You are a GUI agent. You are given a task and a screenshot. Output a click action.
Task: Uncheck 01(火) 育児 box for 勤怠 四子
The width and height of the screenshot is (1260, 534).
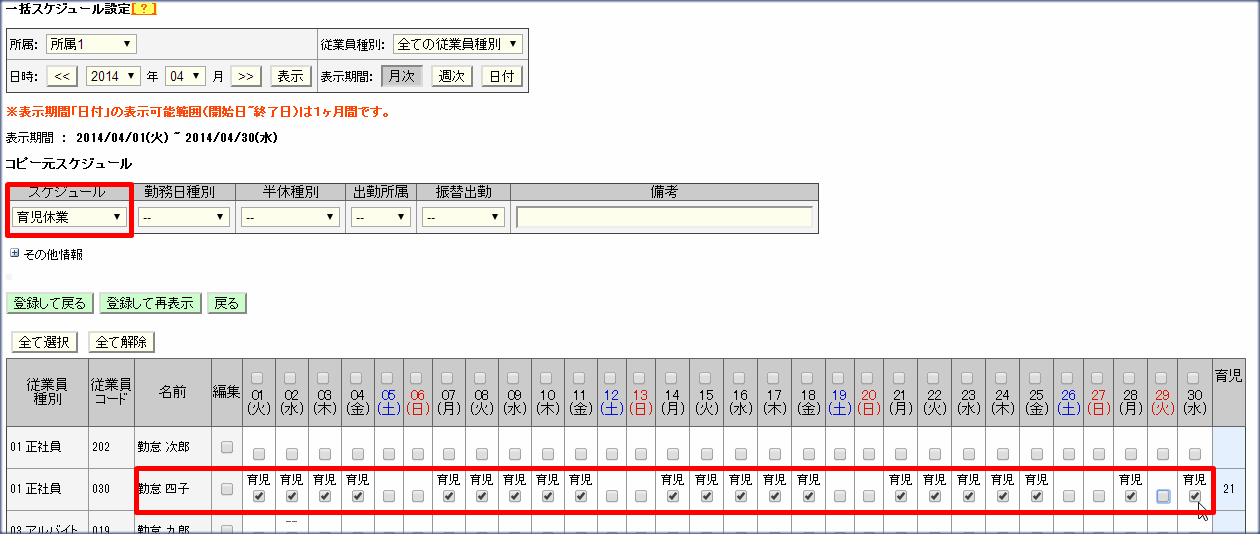click(x=259, y=495)
